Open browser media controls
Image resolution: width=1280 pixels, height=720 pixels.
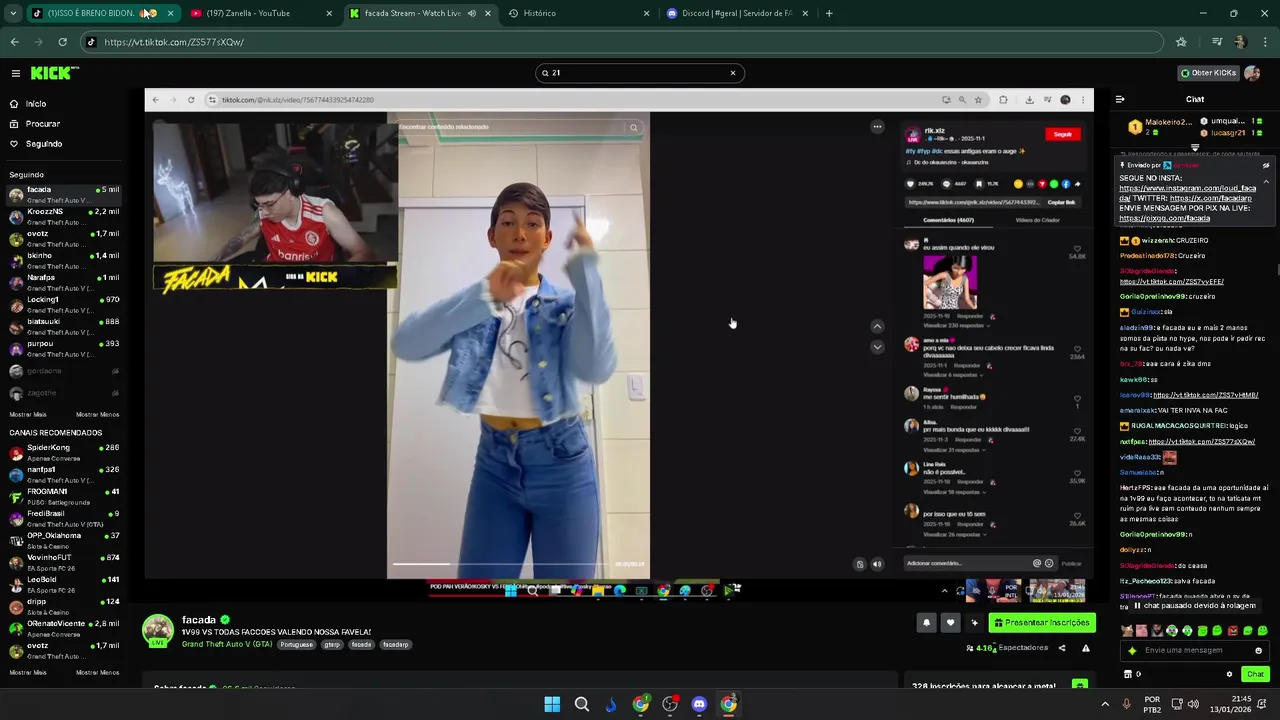point(1217,42)
